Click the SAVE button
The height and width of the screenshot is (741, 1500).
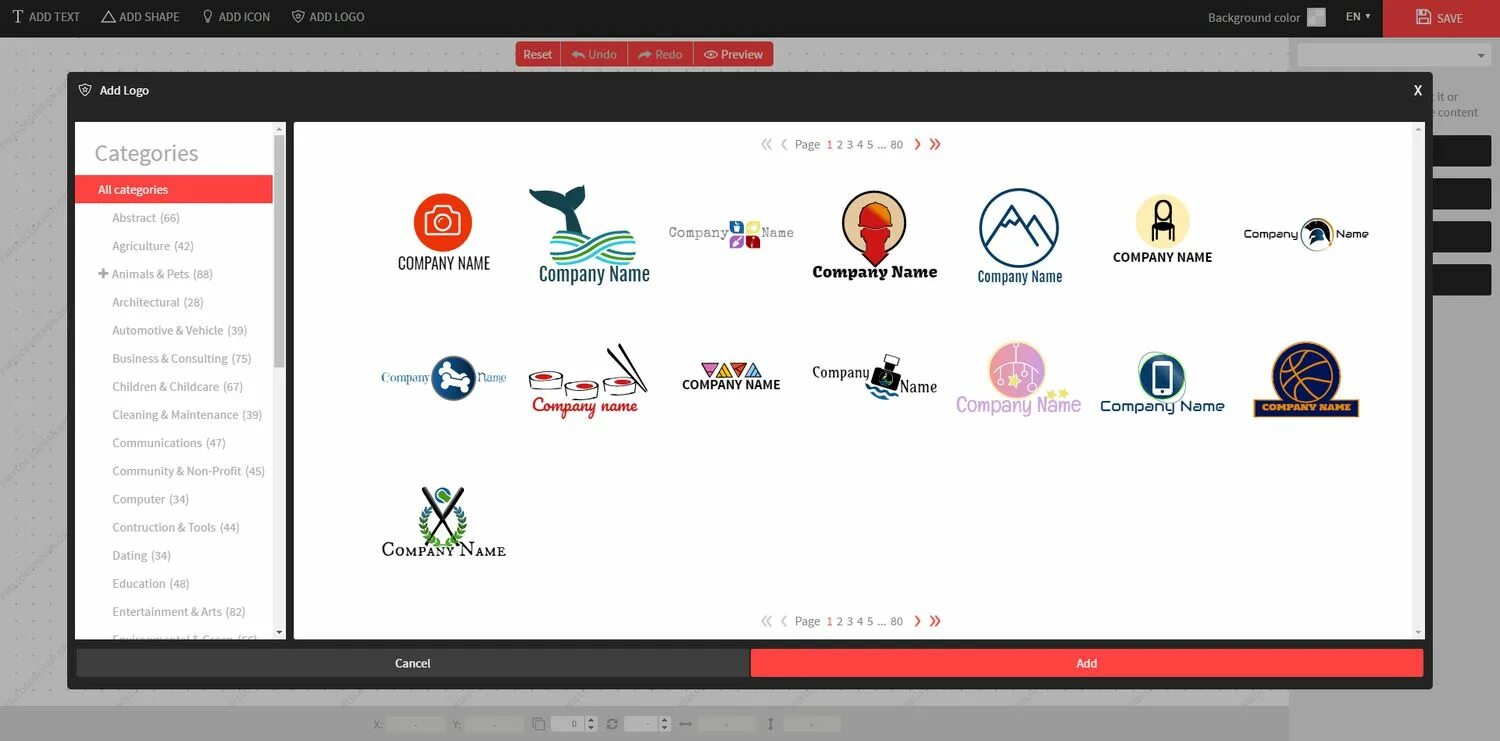(1441, 18)
